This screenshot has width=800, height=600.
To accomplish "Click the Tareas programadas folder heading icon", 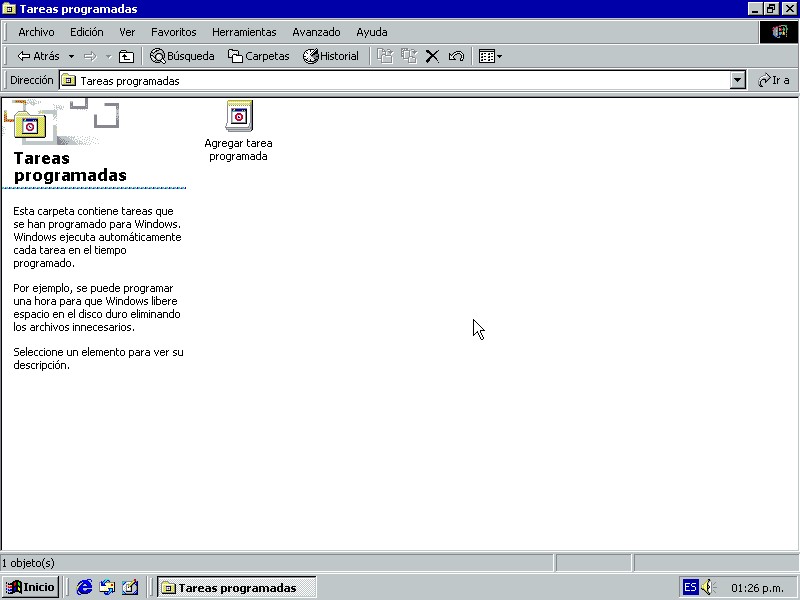I will [x=30, y=125].
